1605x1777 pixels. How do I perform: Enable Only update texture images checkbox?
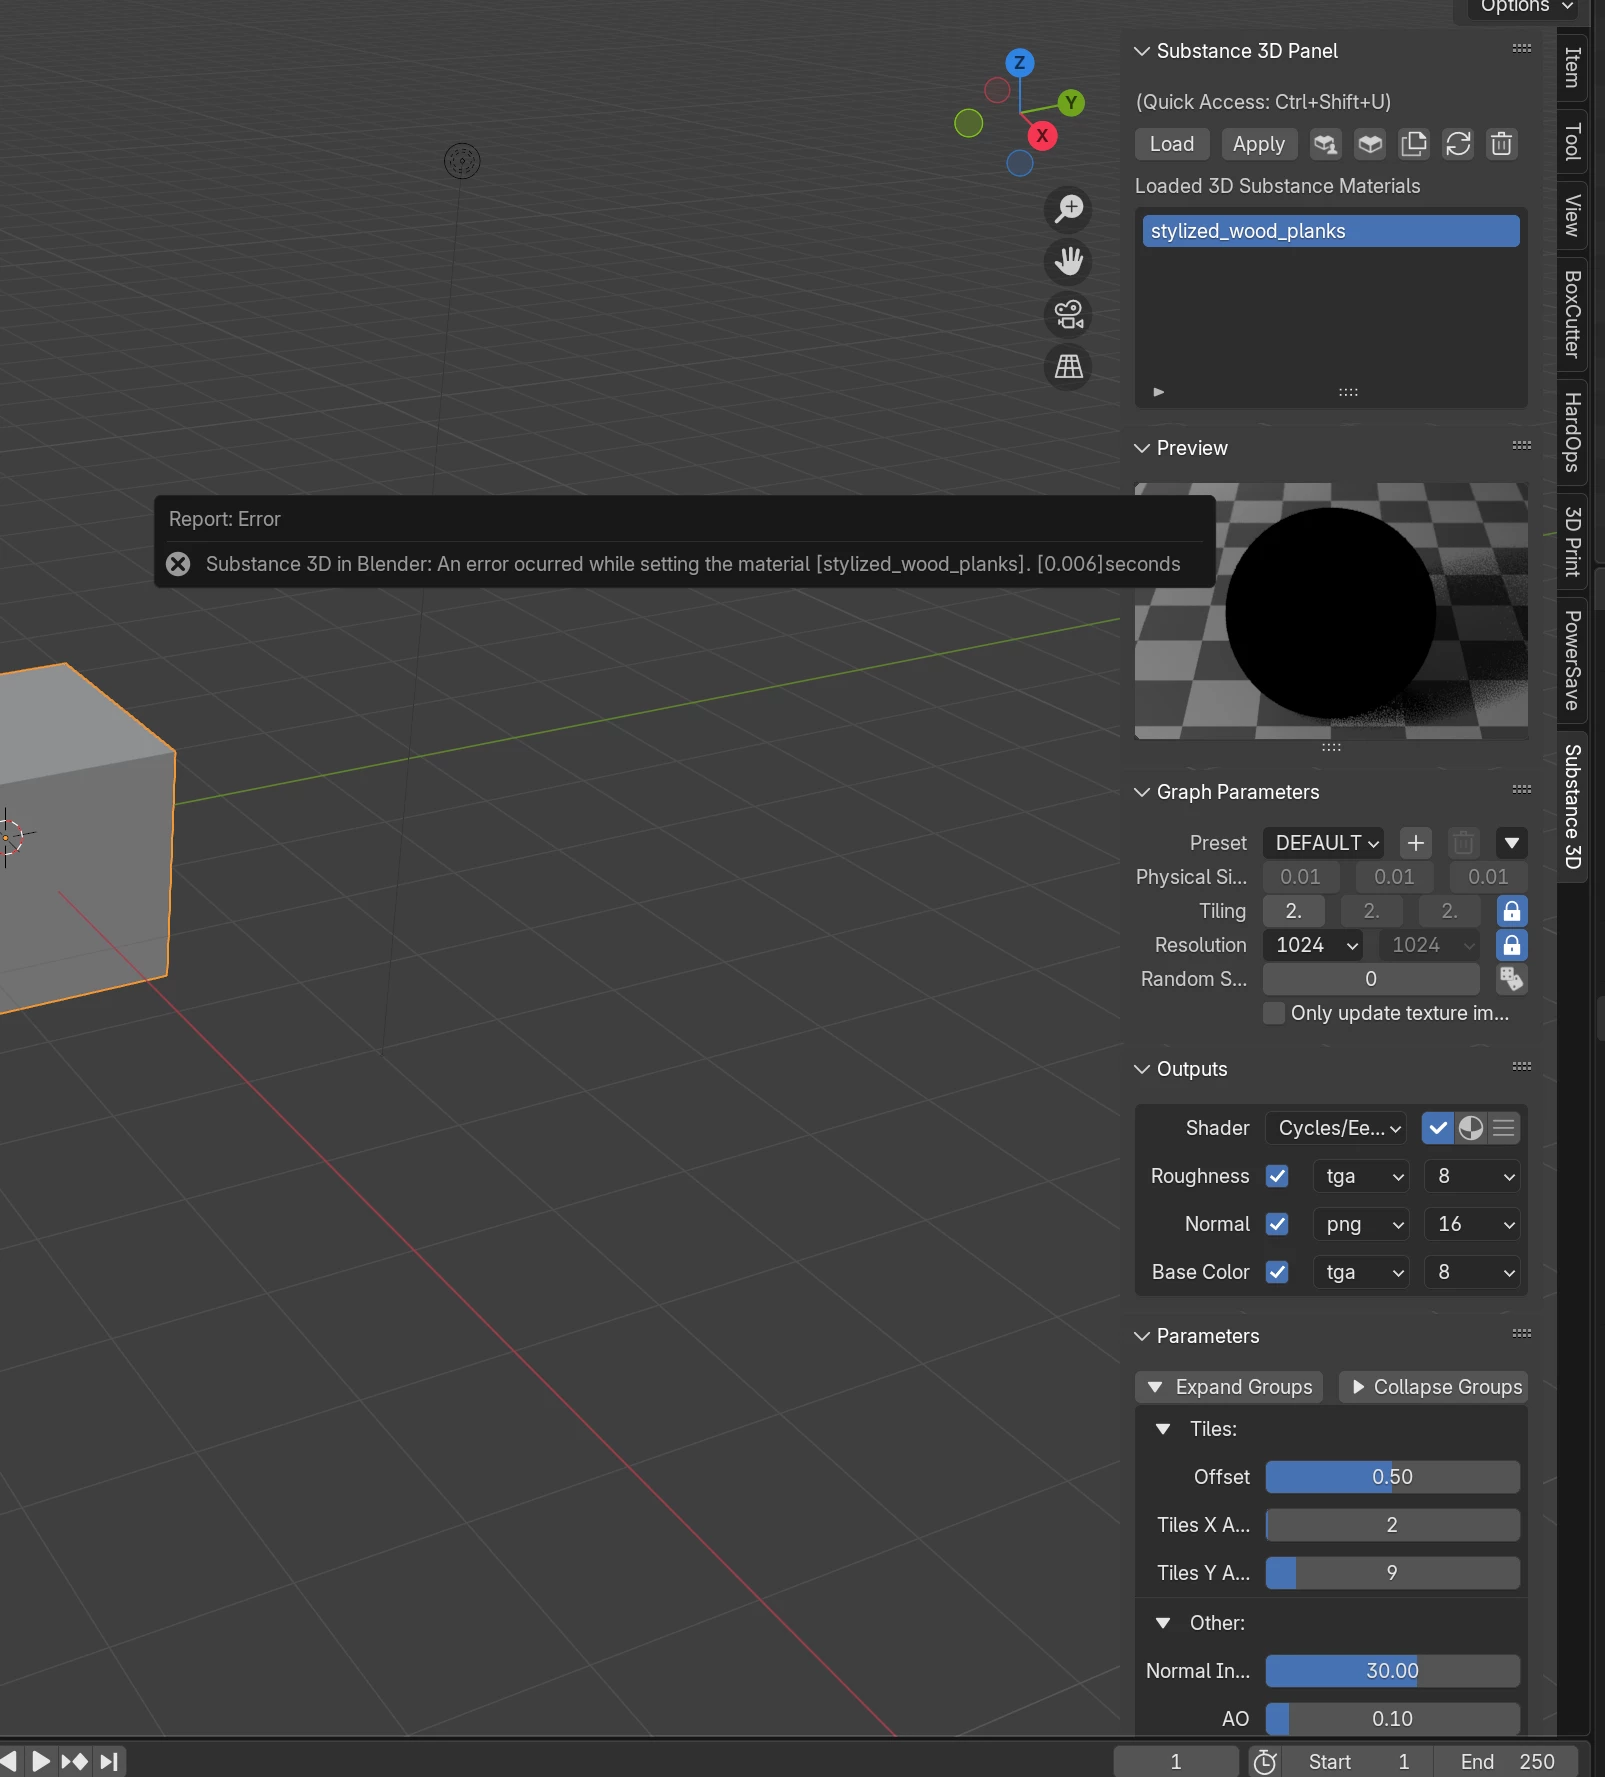click(1274, 1013)
